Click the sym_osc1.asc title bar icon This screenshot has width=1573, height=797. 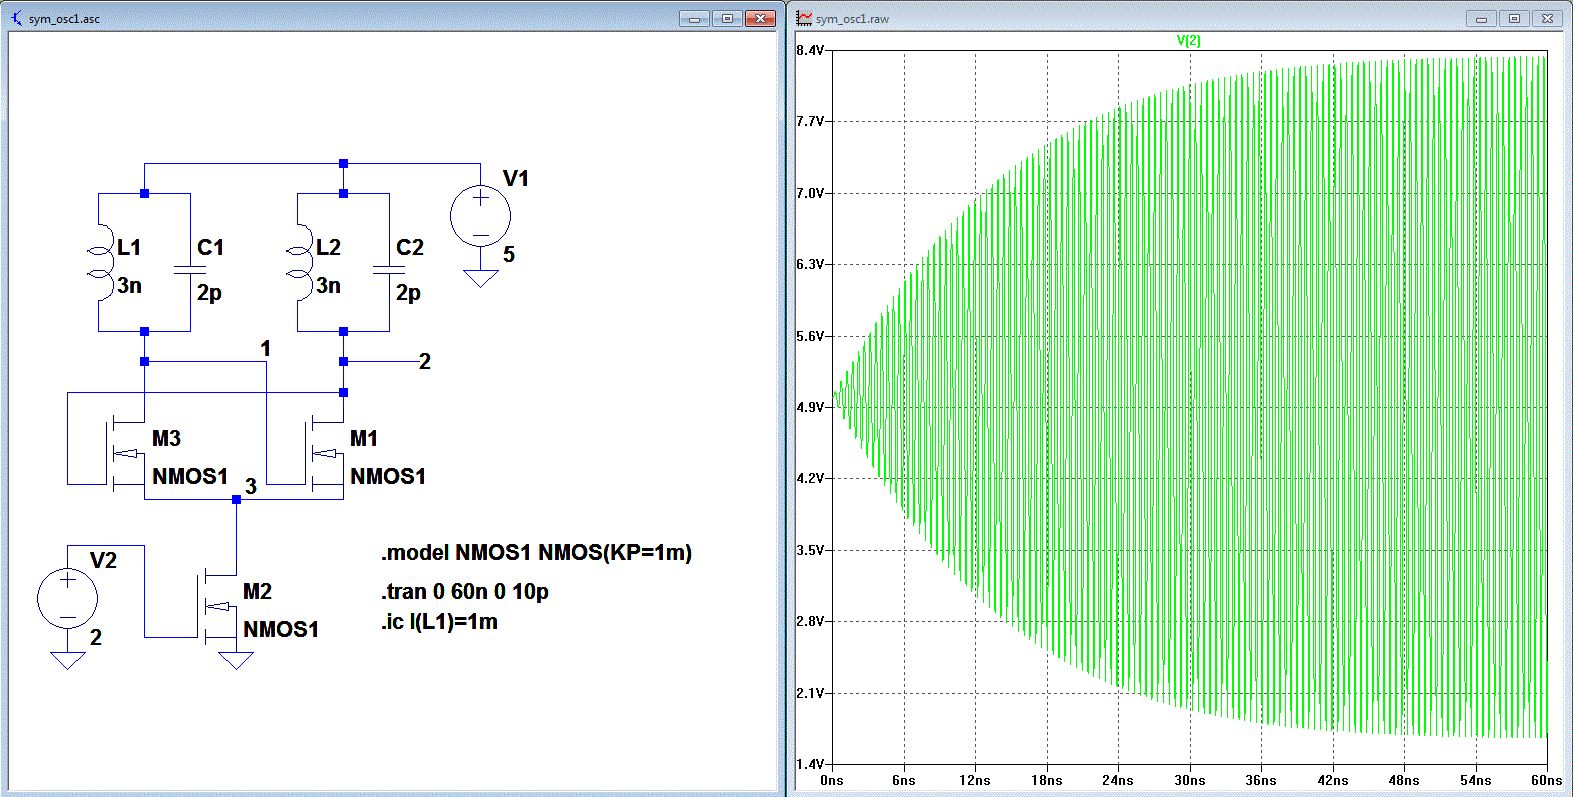16,18
